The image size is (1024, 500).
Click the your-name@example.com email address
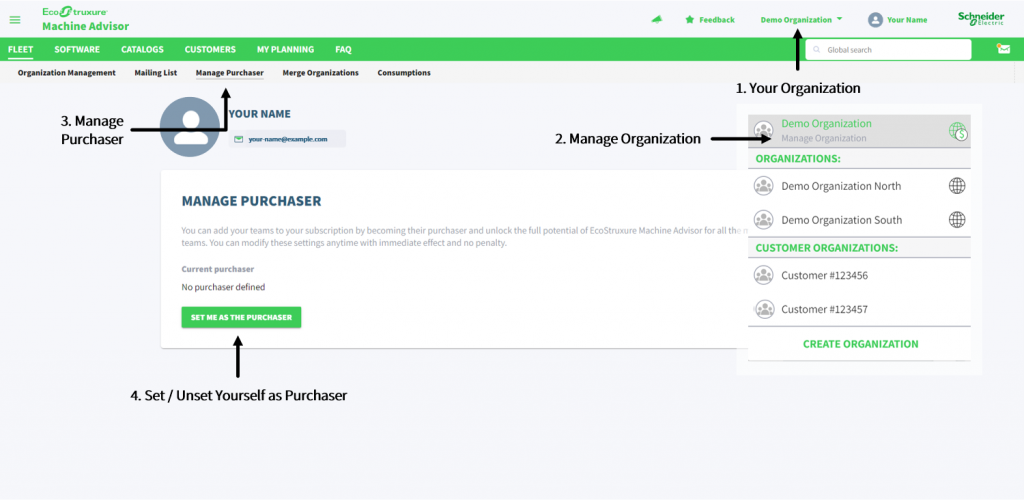pyautogui.click(x=288, y=139)
